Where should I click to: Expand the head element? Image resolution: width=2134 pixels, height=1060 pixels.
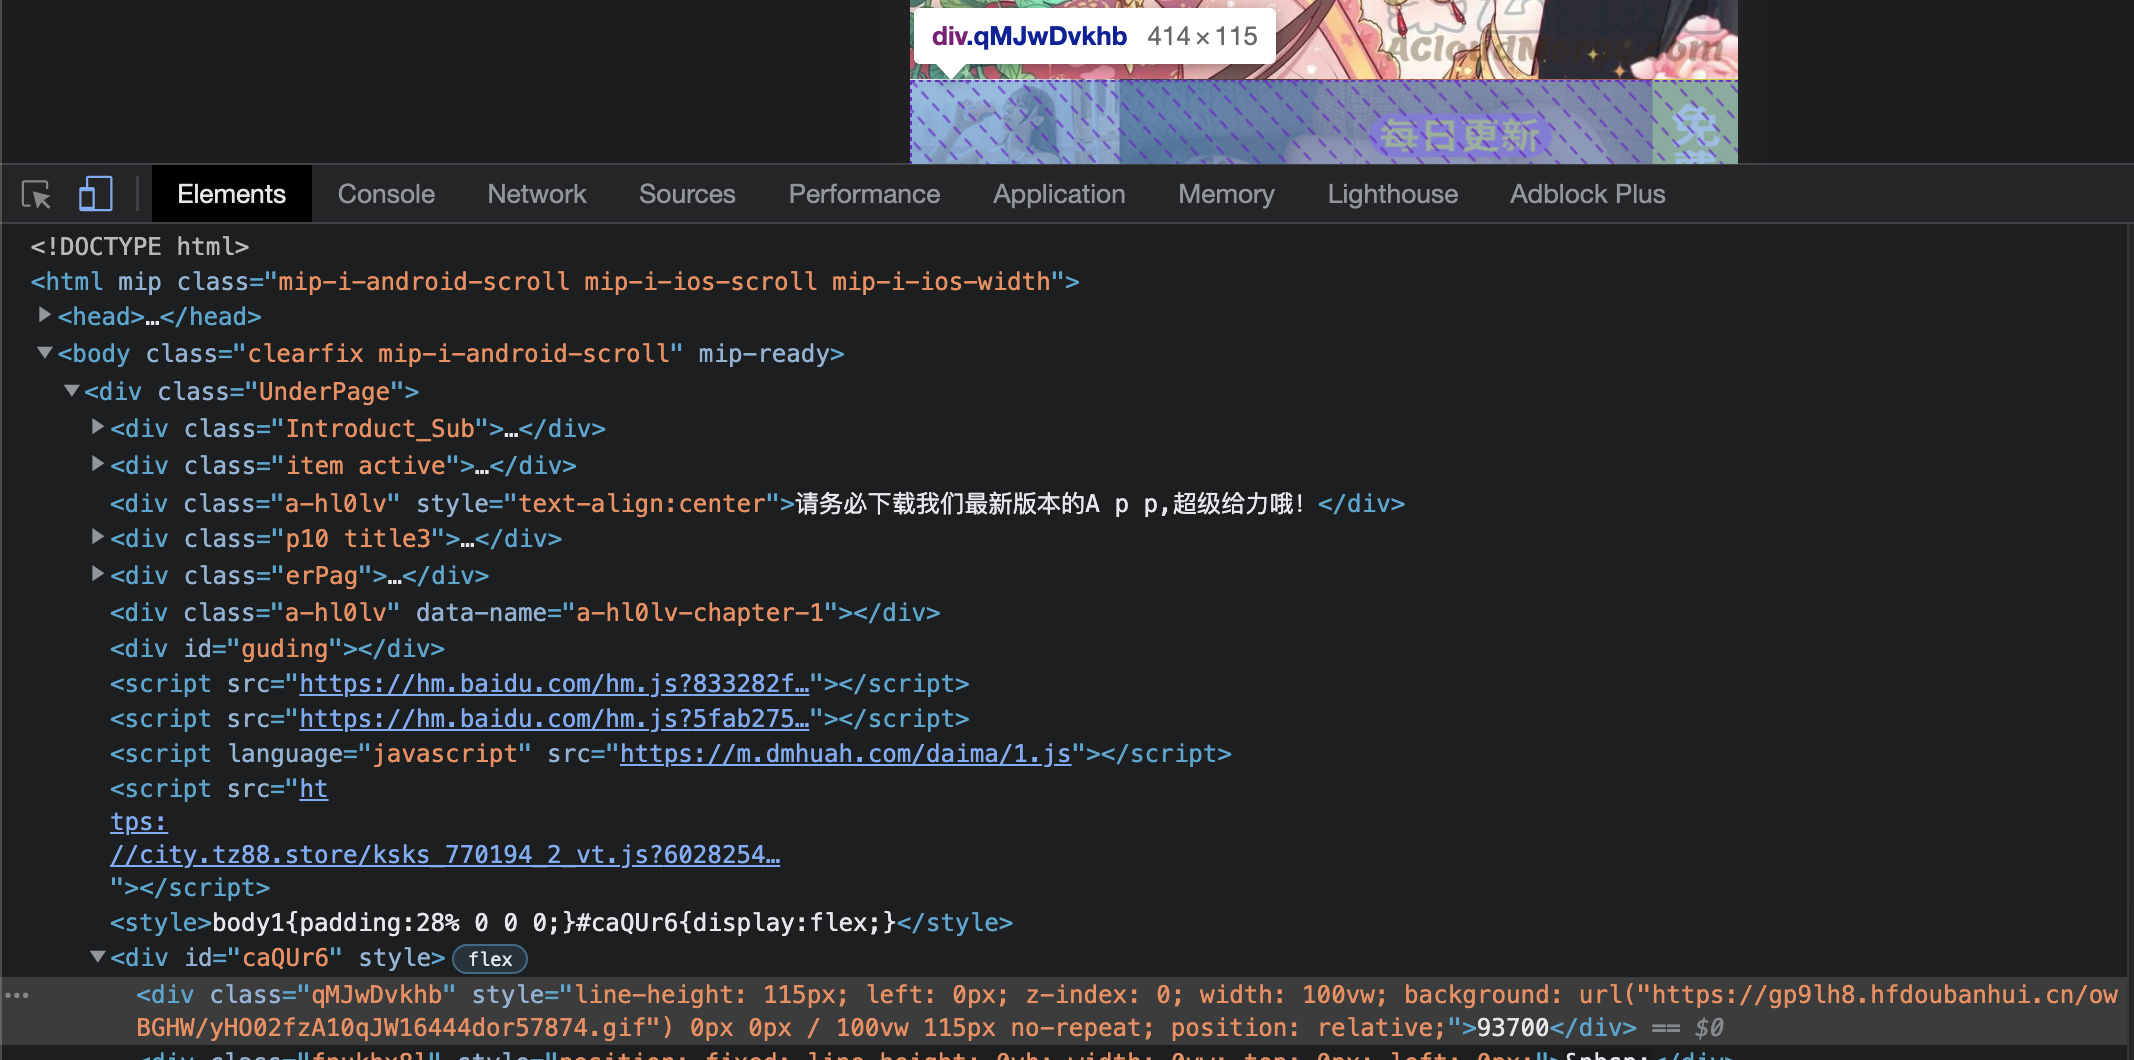[43, 315]
